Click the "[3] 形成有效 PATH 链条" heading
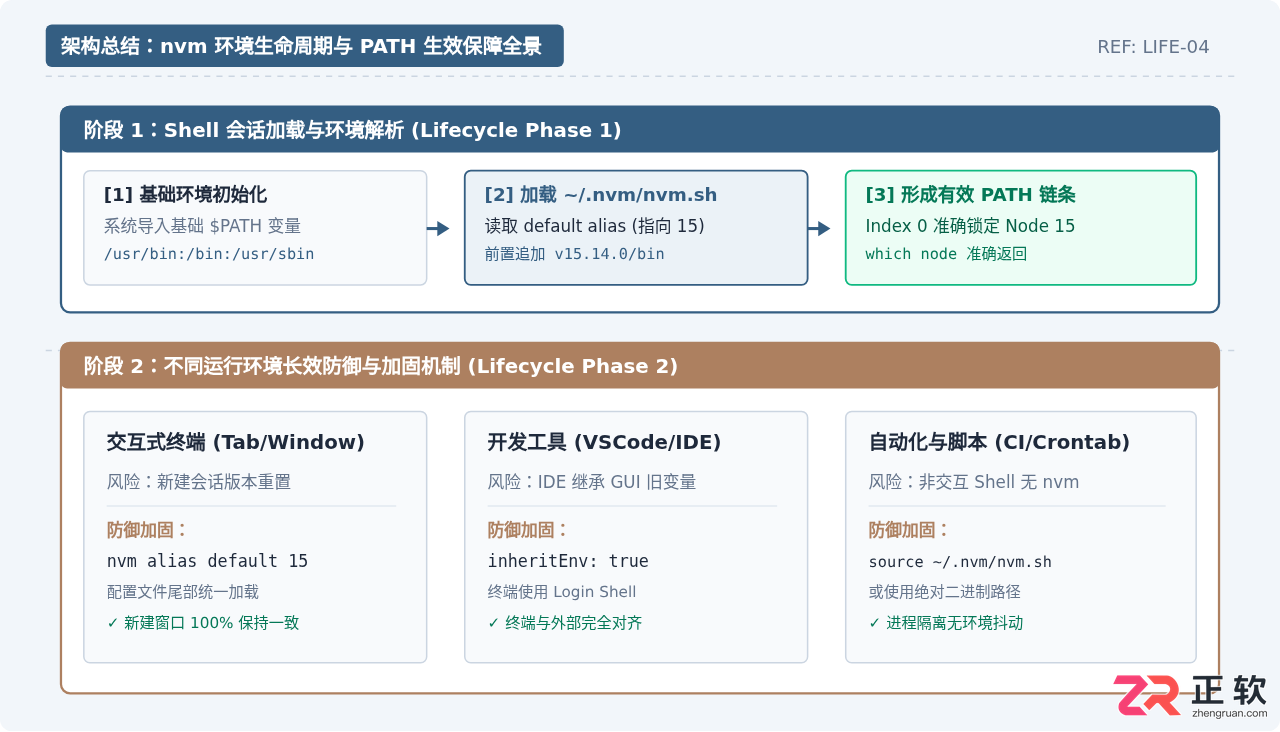The width and height of the screenshot is (1280, 732). coord(970,195)
